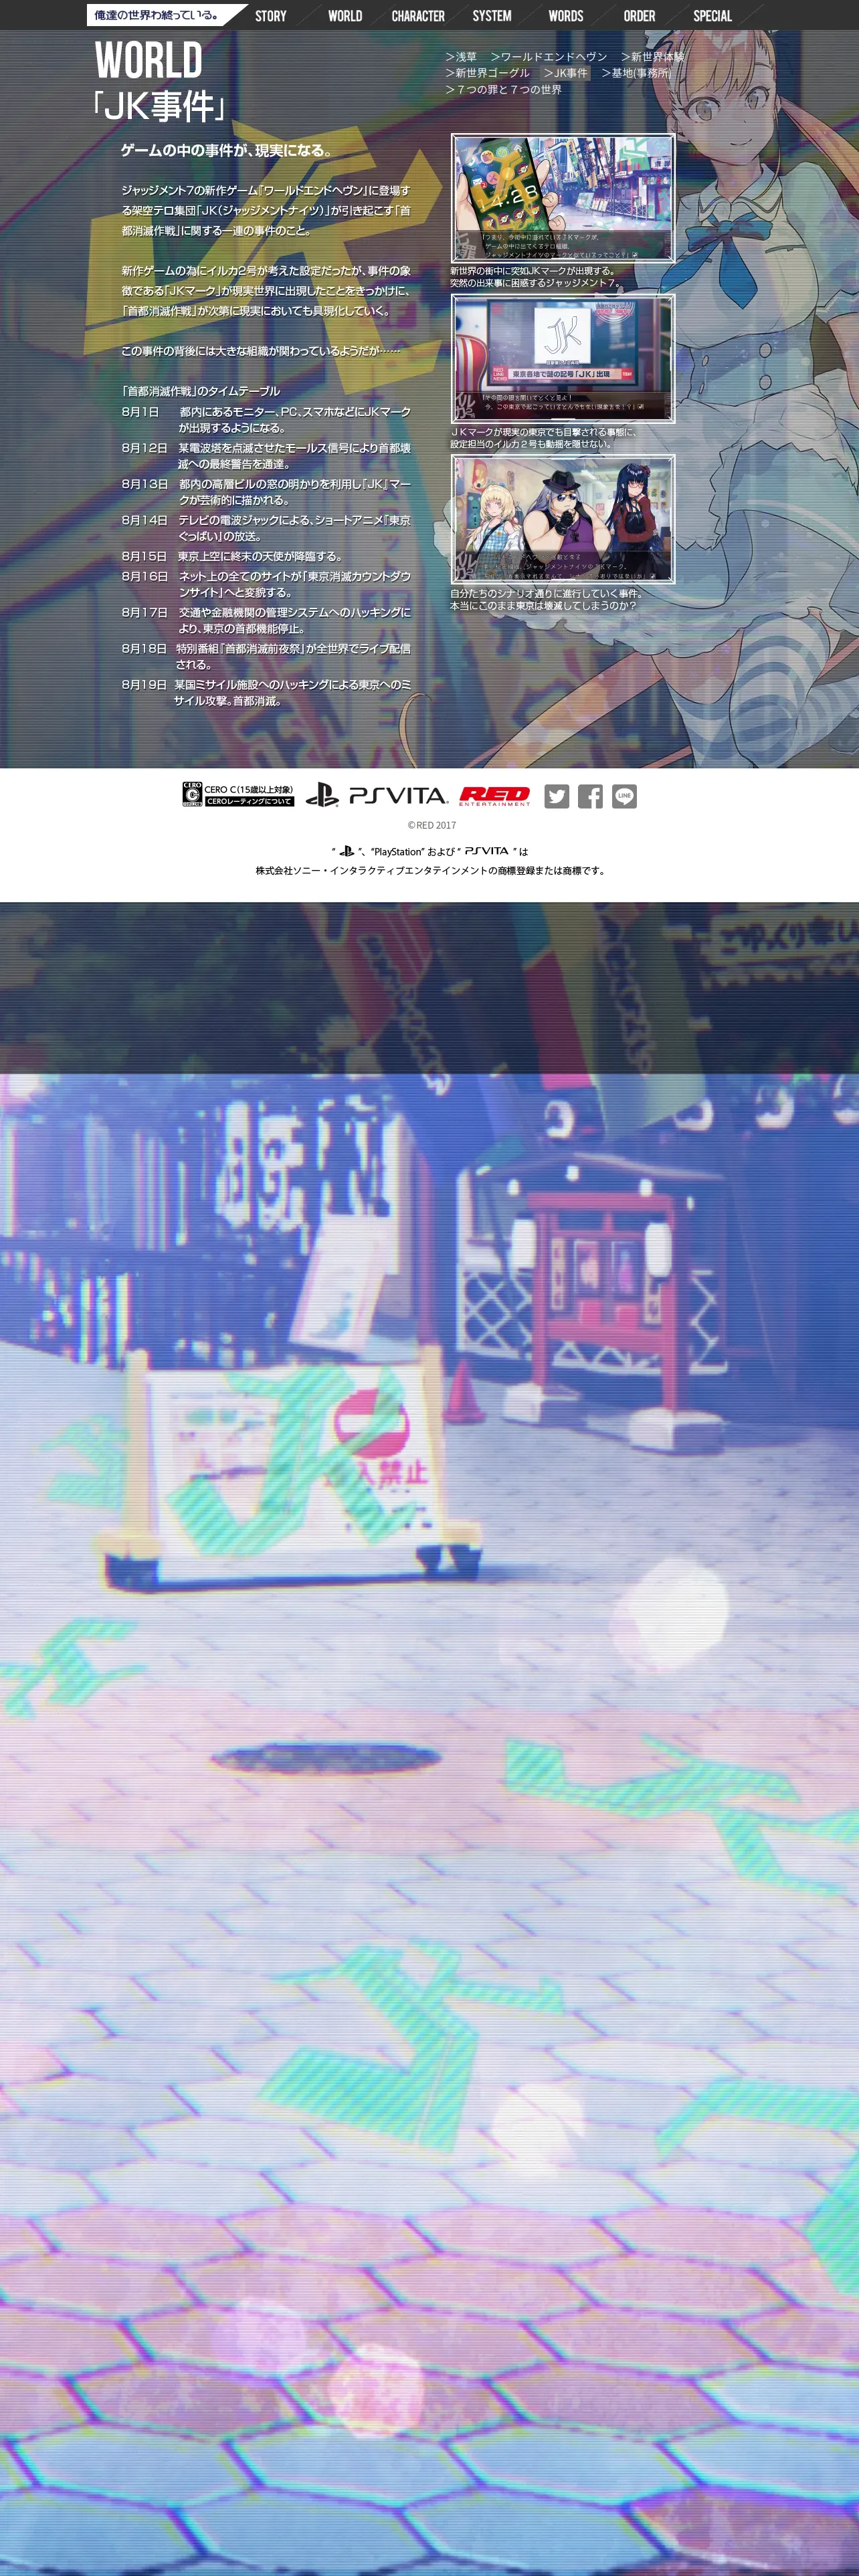Share via the Facebook icon

(x=591, y=796)
